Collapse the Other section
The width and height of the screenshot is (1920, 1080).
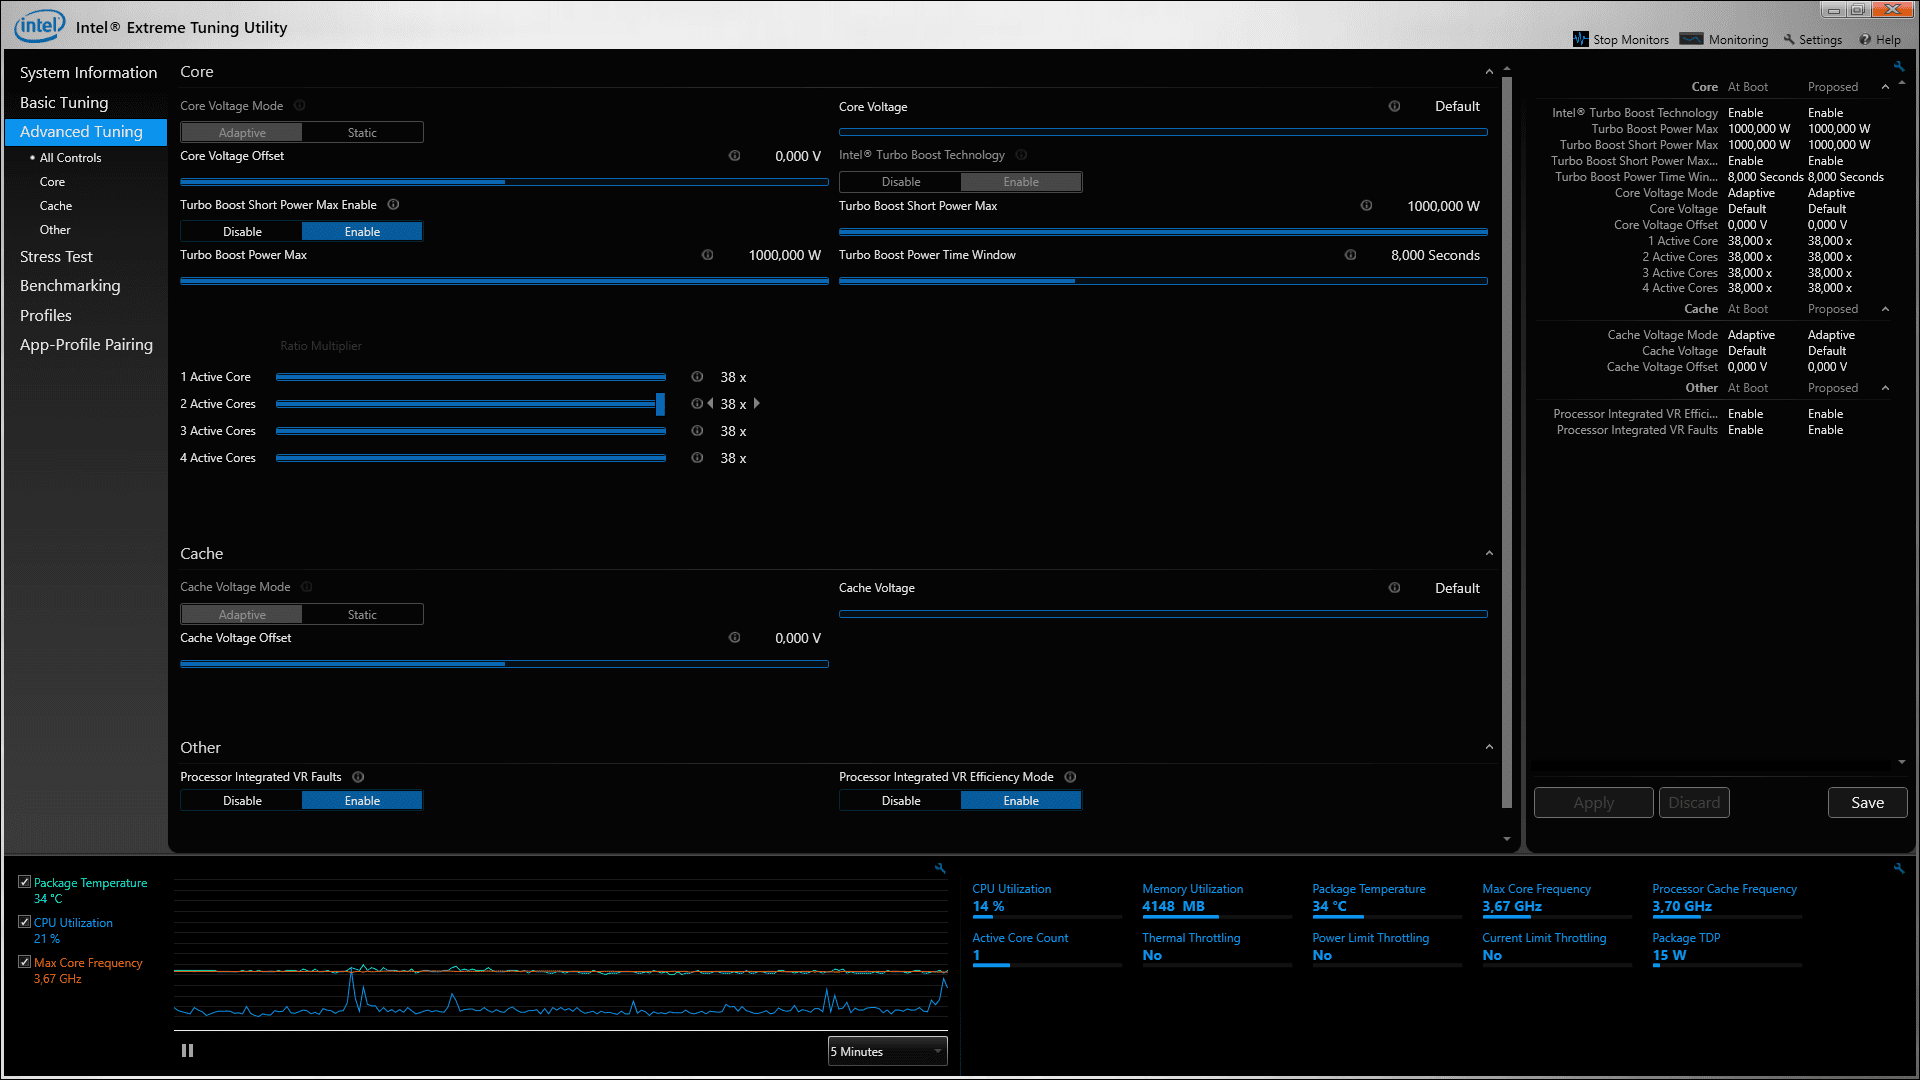pos(1489,747)
